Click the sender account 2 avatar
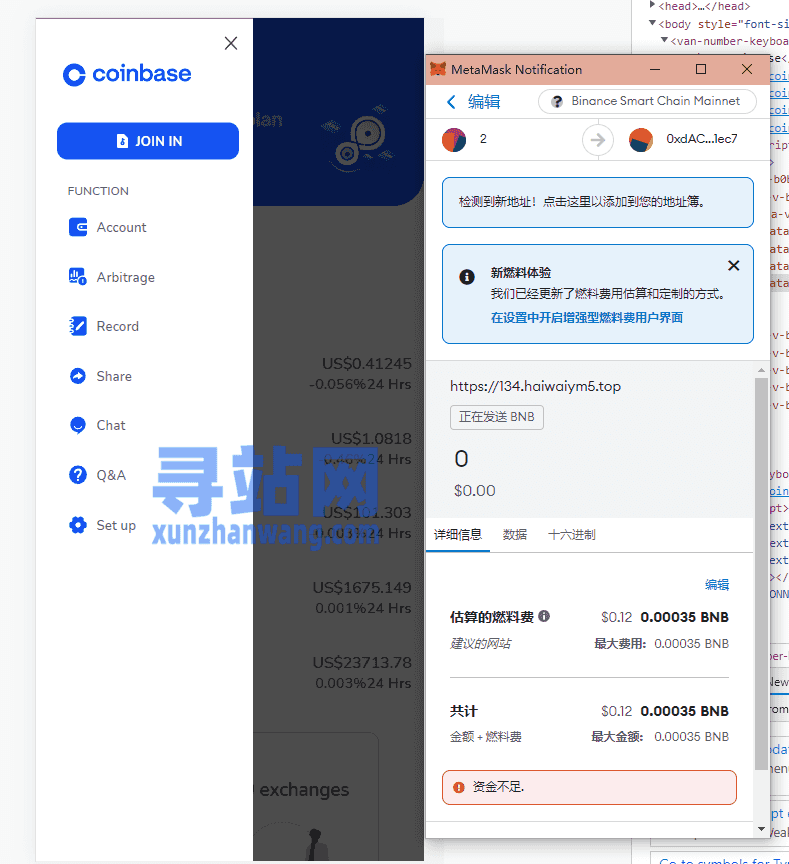Viewport: 789px width, 864px height. click(x=454, y=139)
